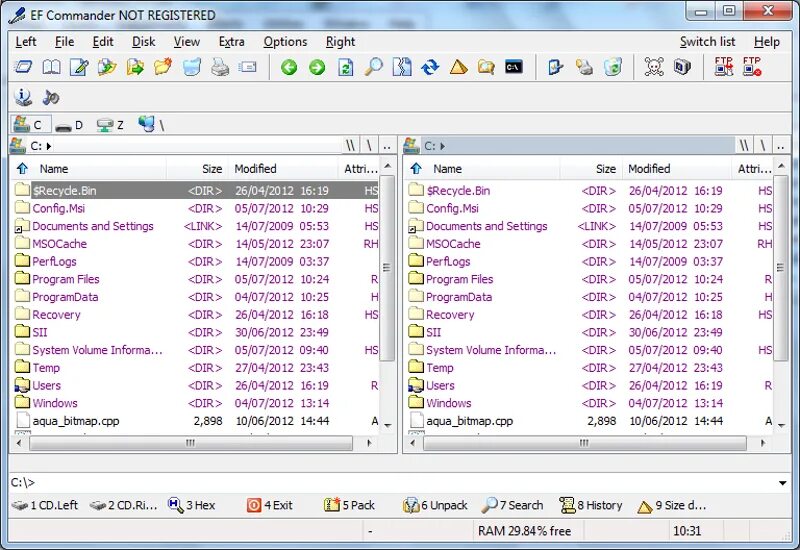Click the barrel icon next to skull
Image resolution: width=800 pixels, height=550 pixels.
click(682, 67)
